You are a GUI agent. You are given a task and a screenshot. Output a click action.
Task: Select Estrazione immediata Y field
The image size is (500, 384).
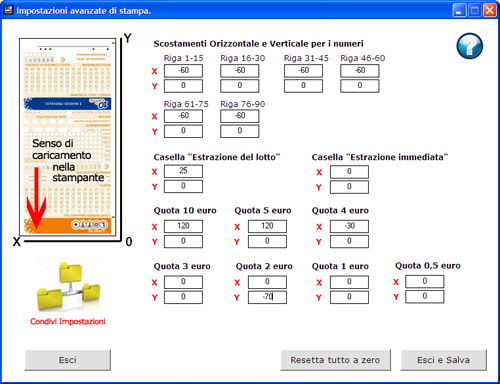point(349,187)
